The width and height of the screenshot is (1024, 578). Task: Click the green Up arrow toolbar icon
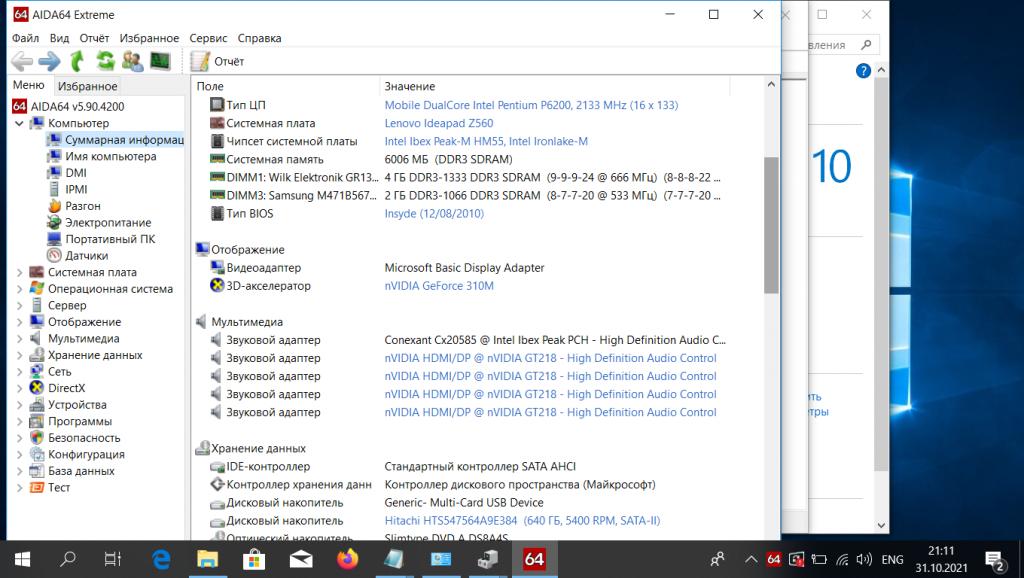click(x=77, y=61)
